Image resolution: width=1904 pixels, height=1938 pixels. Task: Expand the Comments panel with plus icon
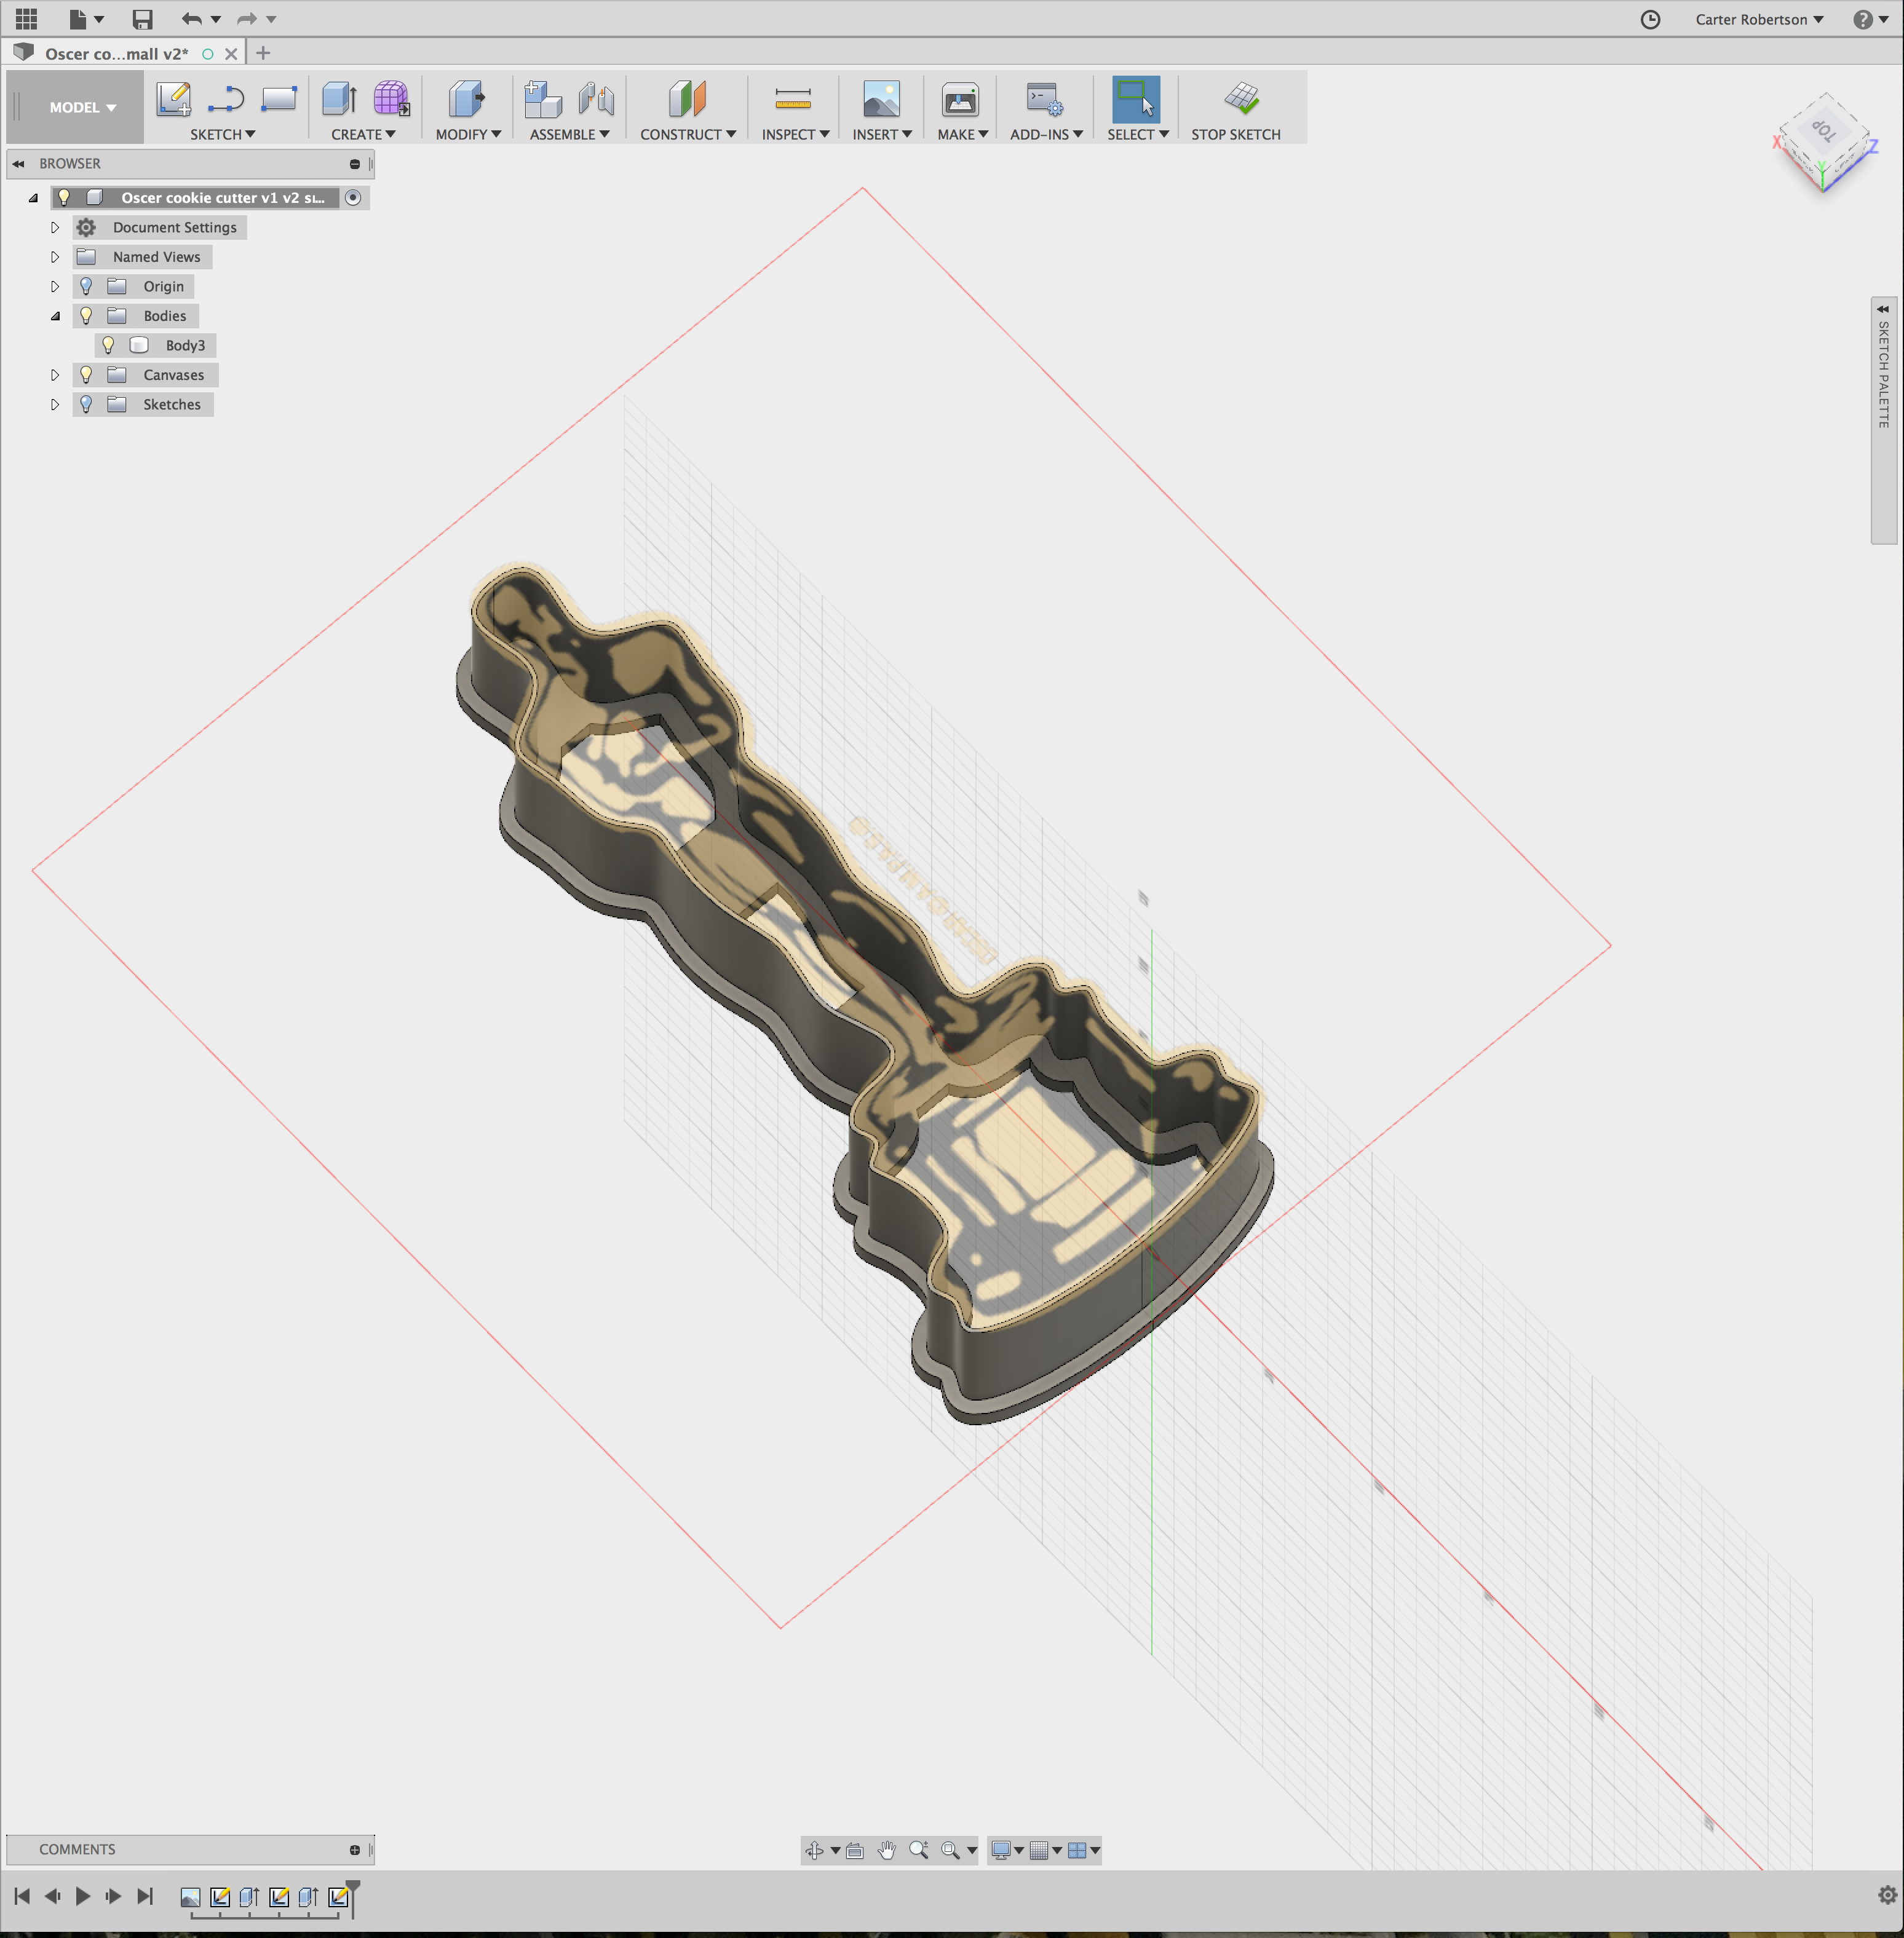(x=355, y=1850)
